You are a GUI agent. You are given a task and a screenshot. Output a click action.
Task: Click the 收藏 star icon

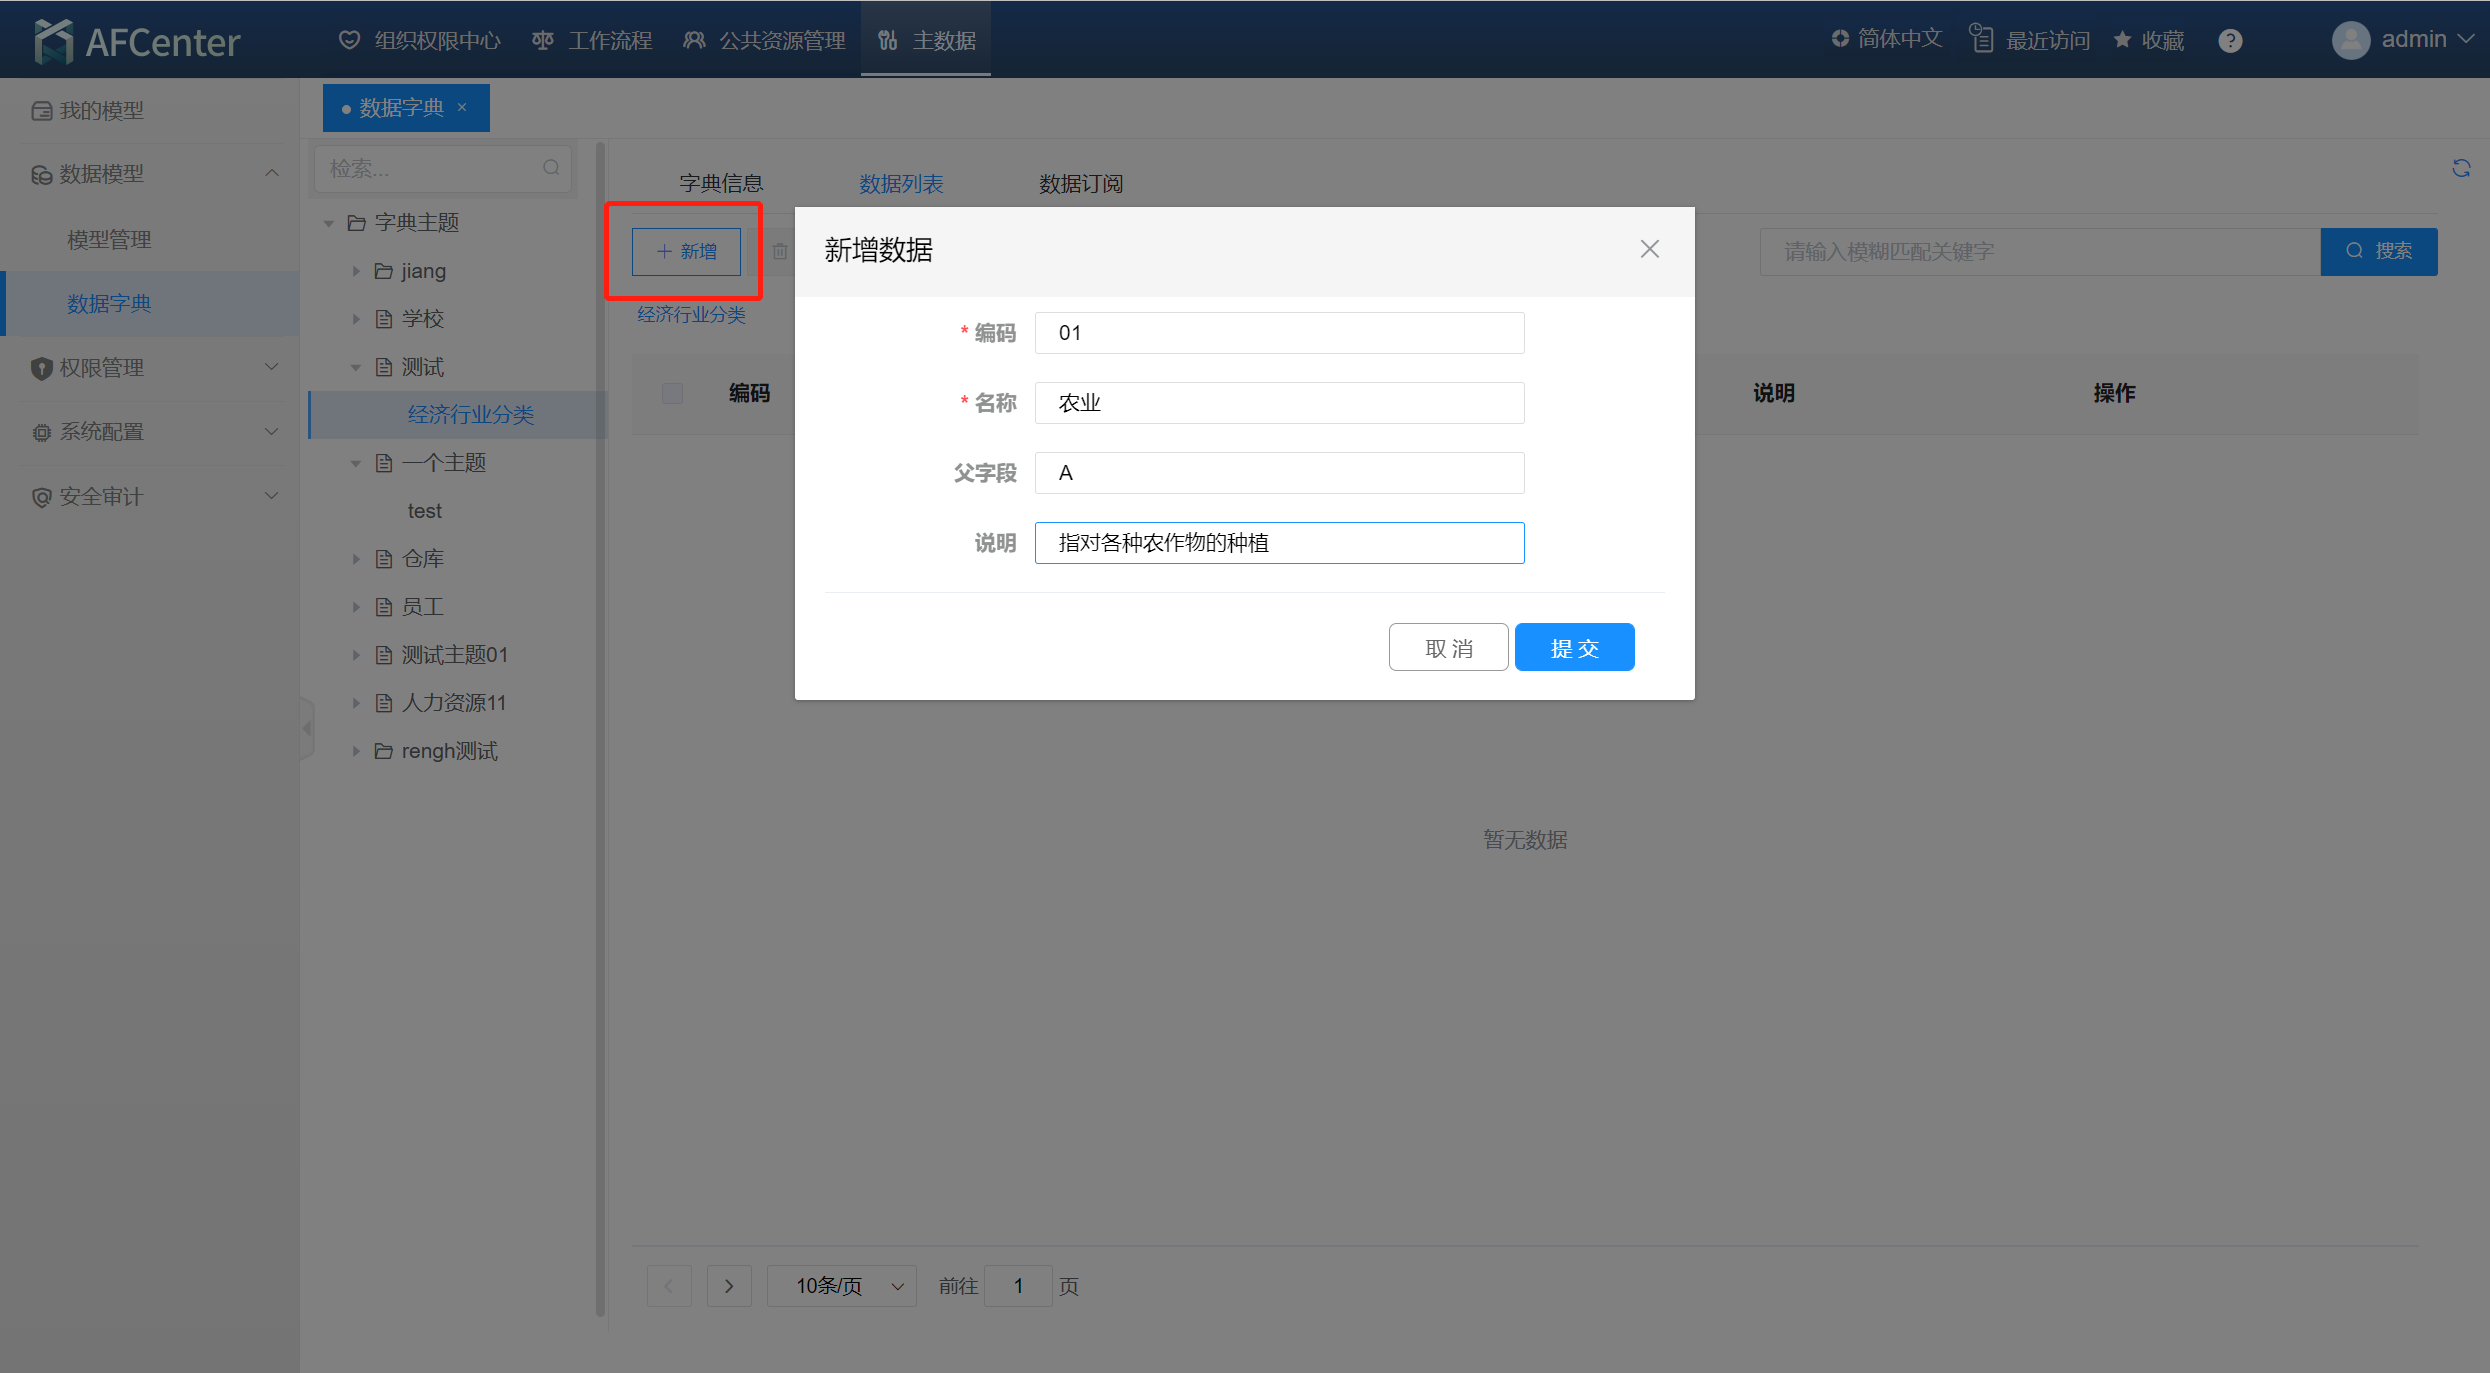tap(2122, 40)
